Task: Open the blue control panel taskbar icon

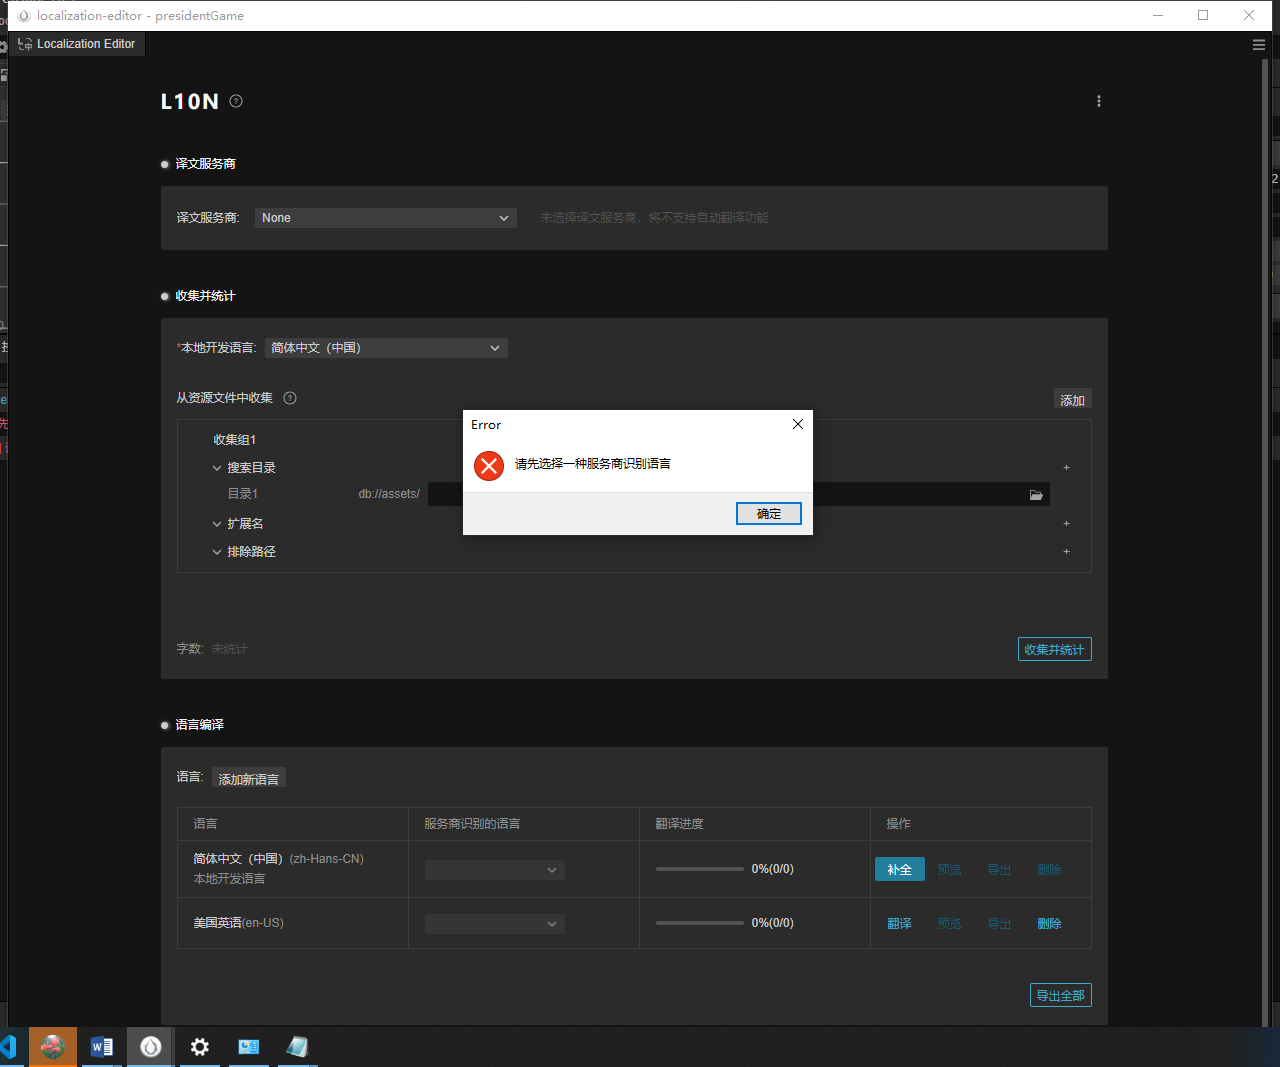Action: 249,1047
